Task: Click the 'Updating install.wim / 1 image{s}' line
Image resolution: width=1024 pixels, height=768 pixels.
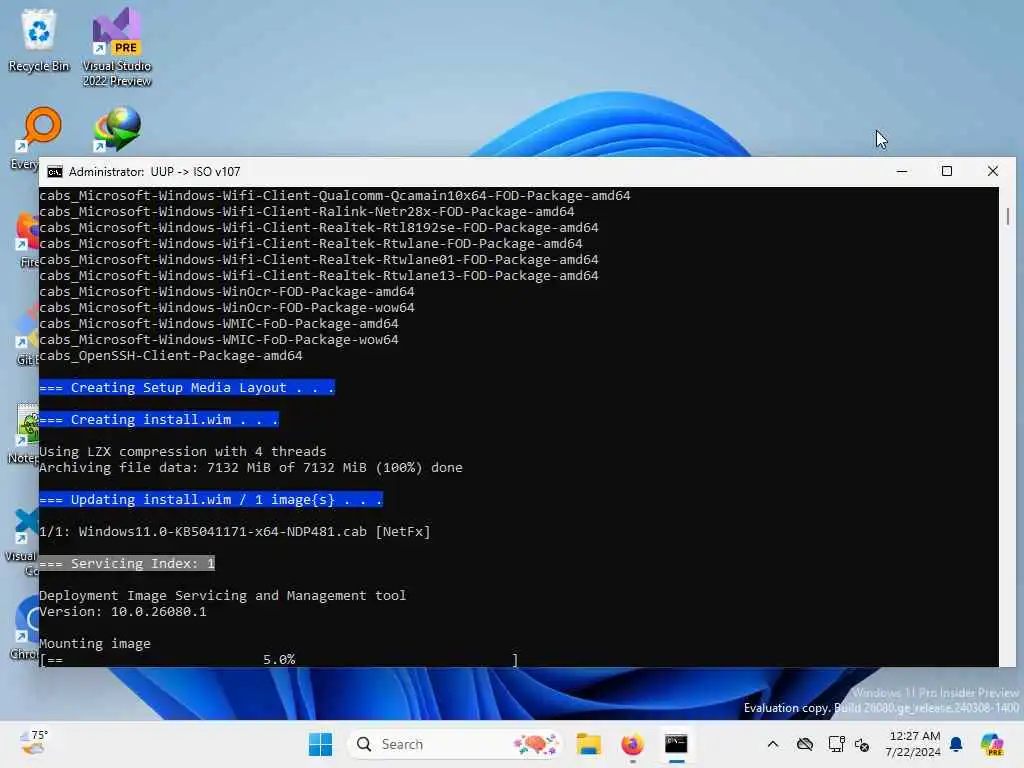Action: (x=211, y=500)
